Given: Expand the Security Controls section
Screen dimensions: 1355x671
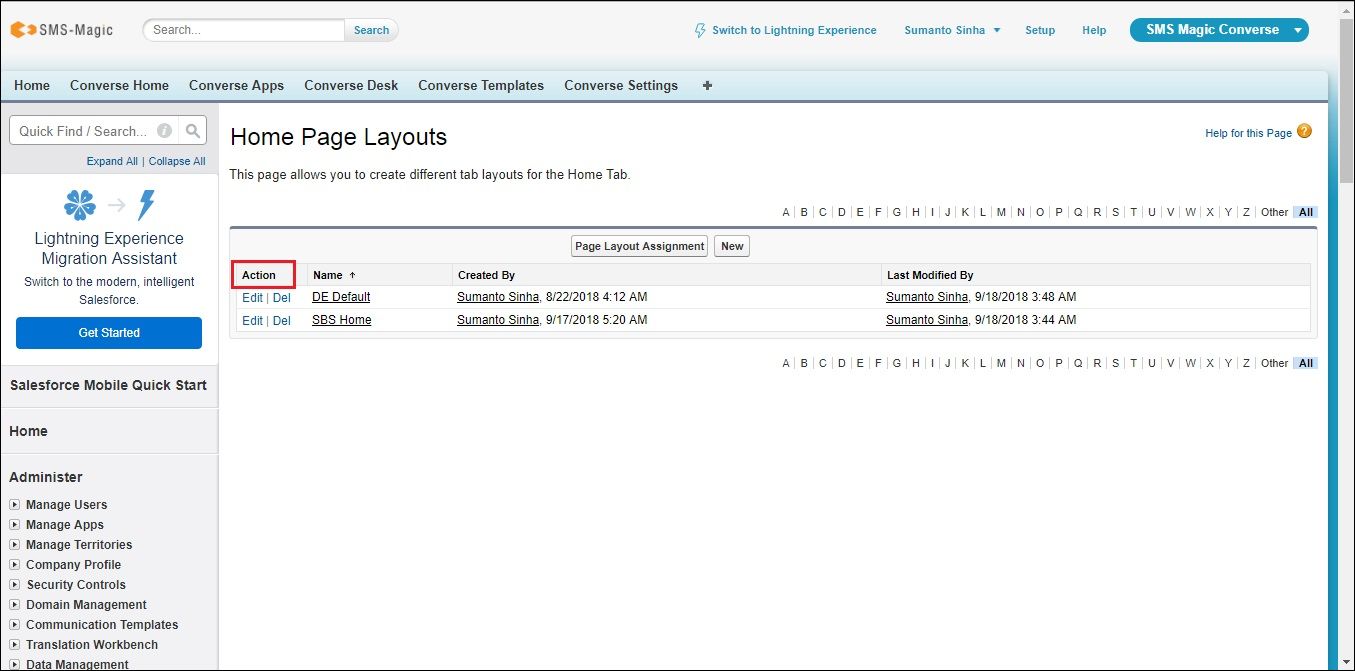Looking at the screenshot, I should 15,585.
